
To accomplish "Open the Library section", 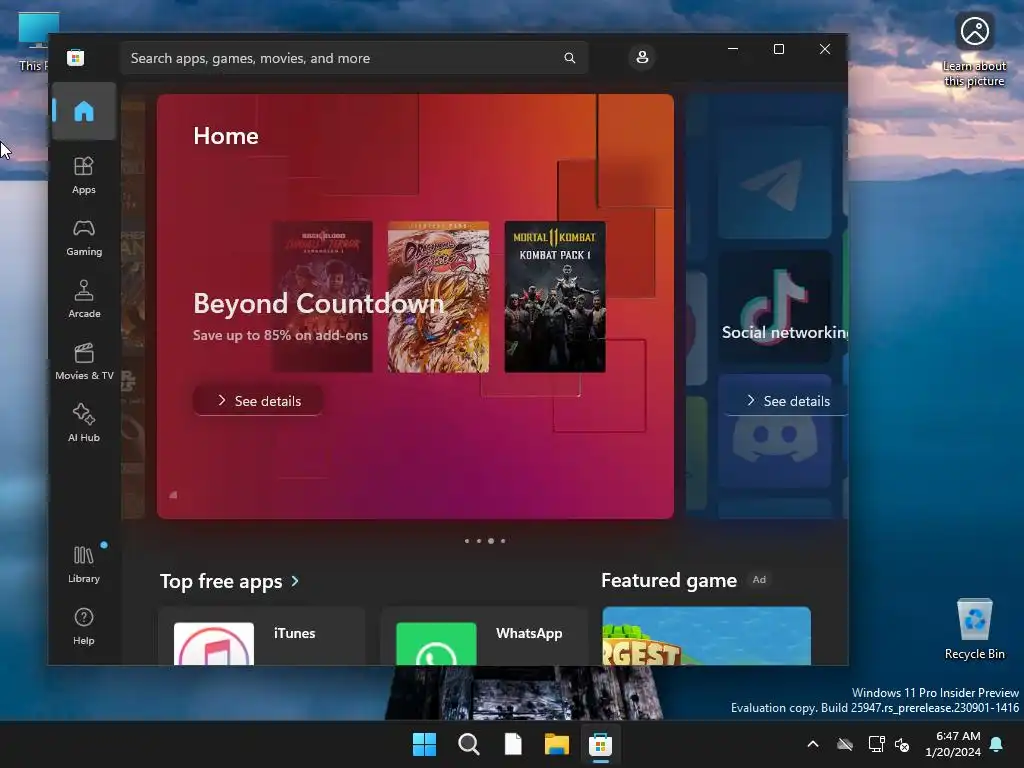I will 84,565.
